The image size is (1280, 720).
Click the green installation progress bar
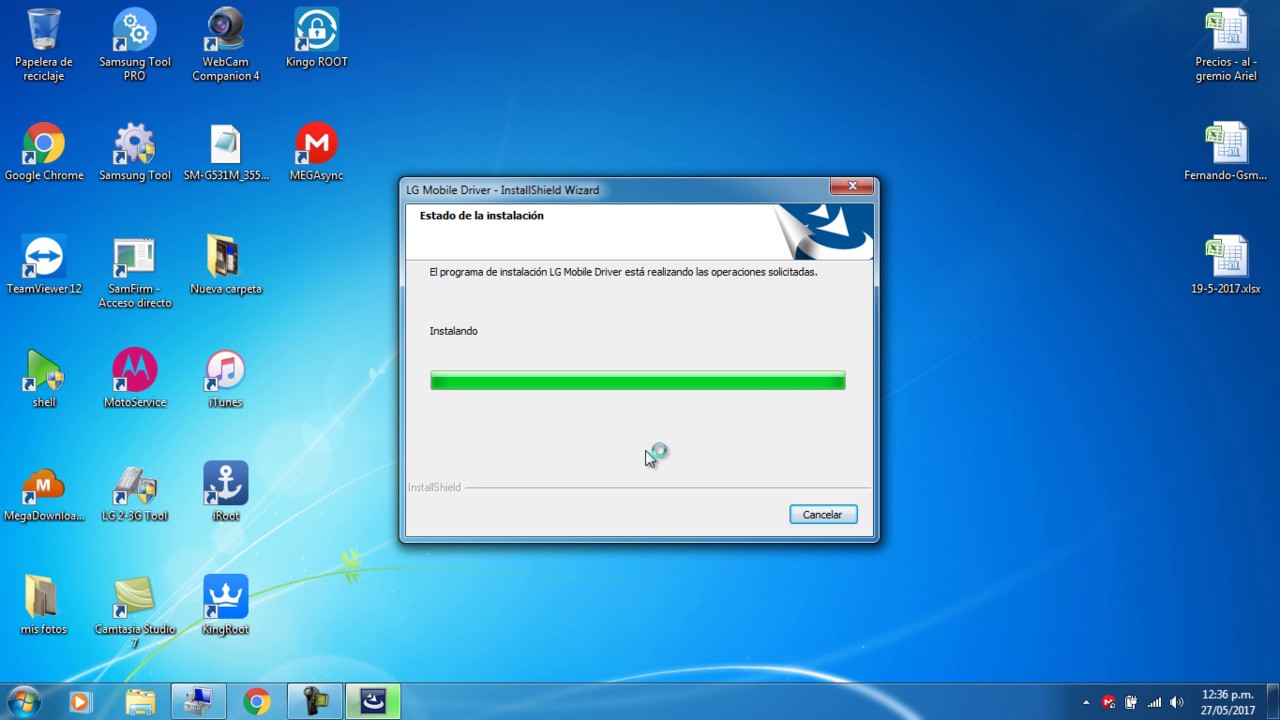pos(638,380)
